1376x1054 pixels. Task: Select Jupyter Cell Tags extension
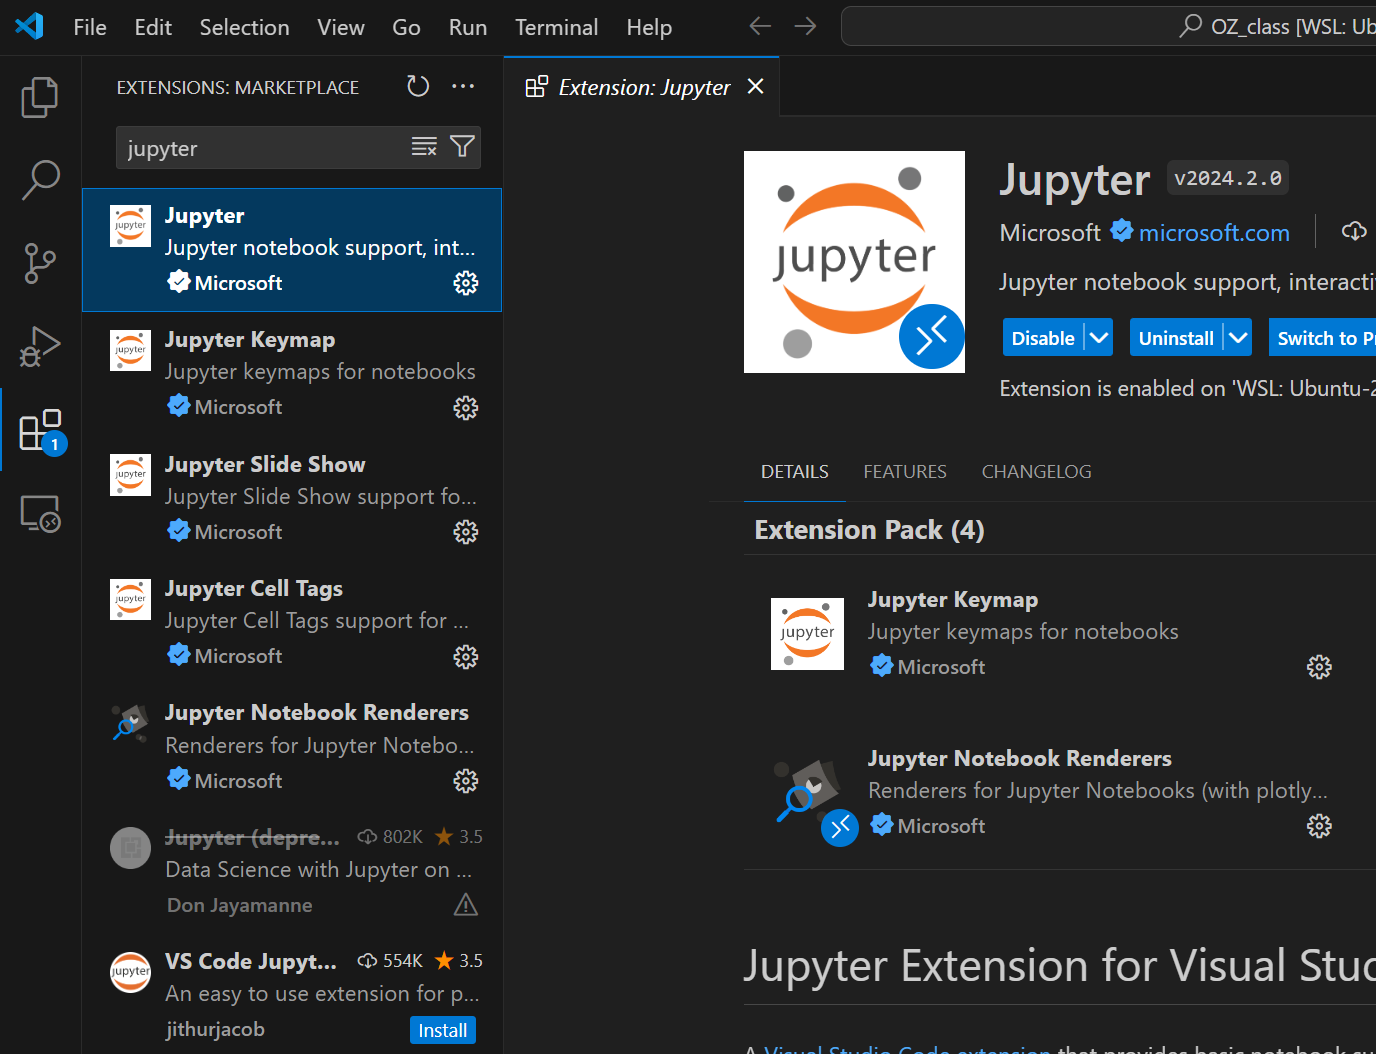click(292, 623)
